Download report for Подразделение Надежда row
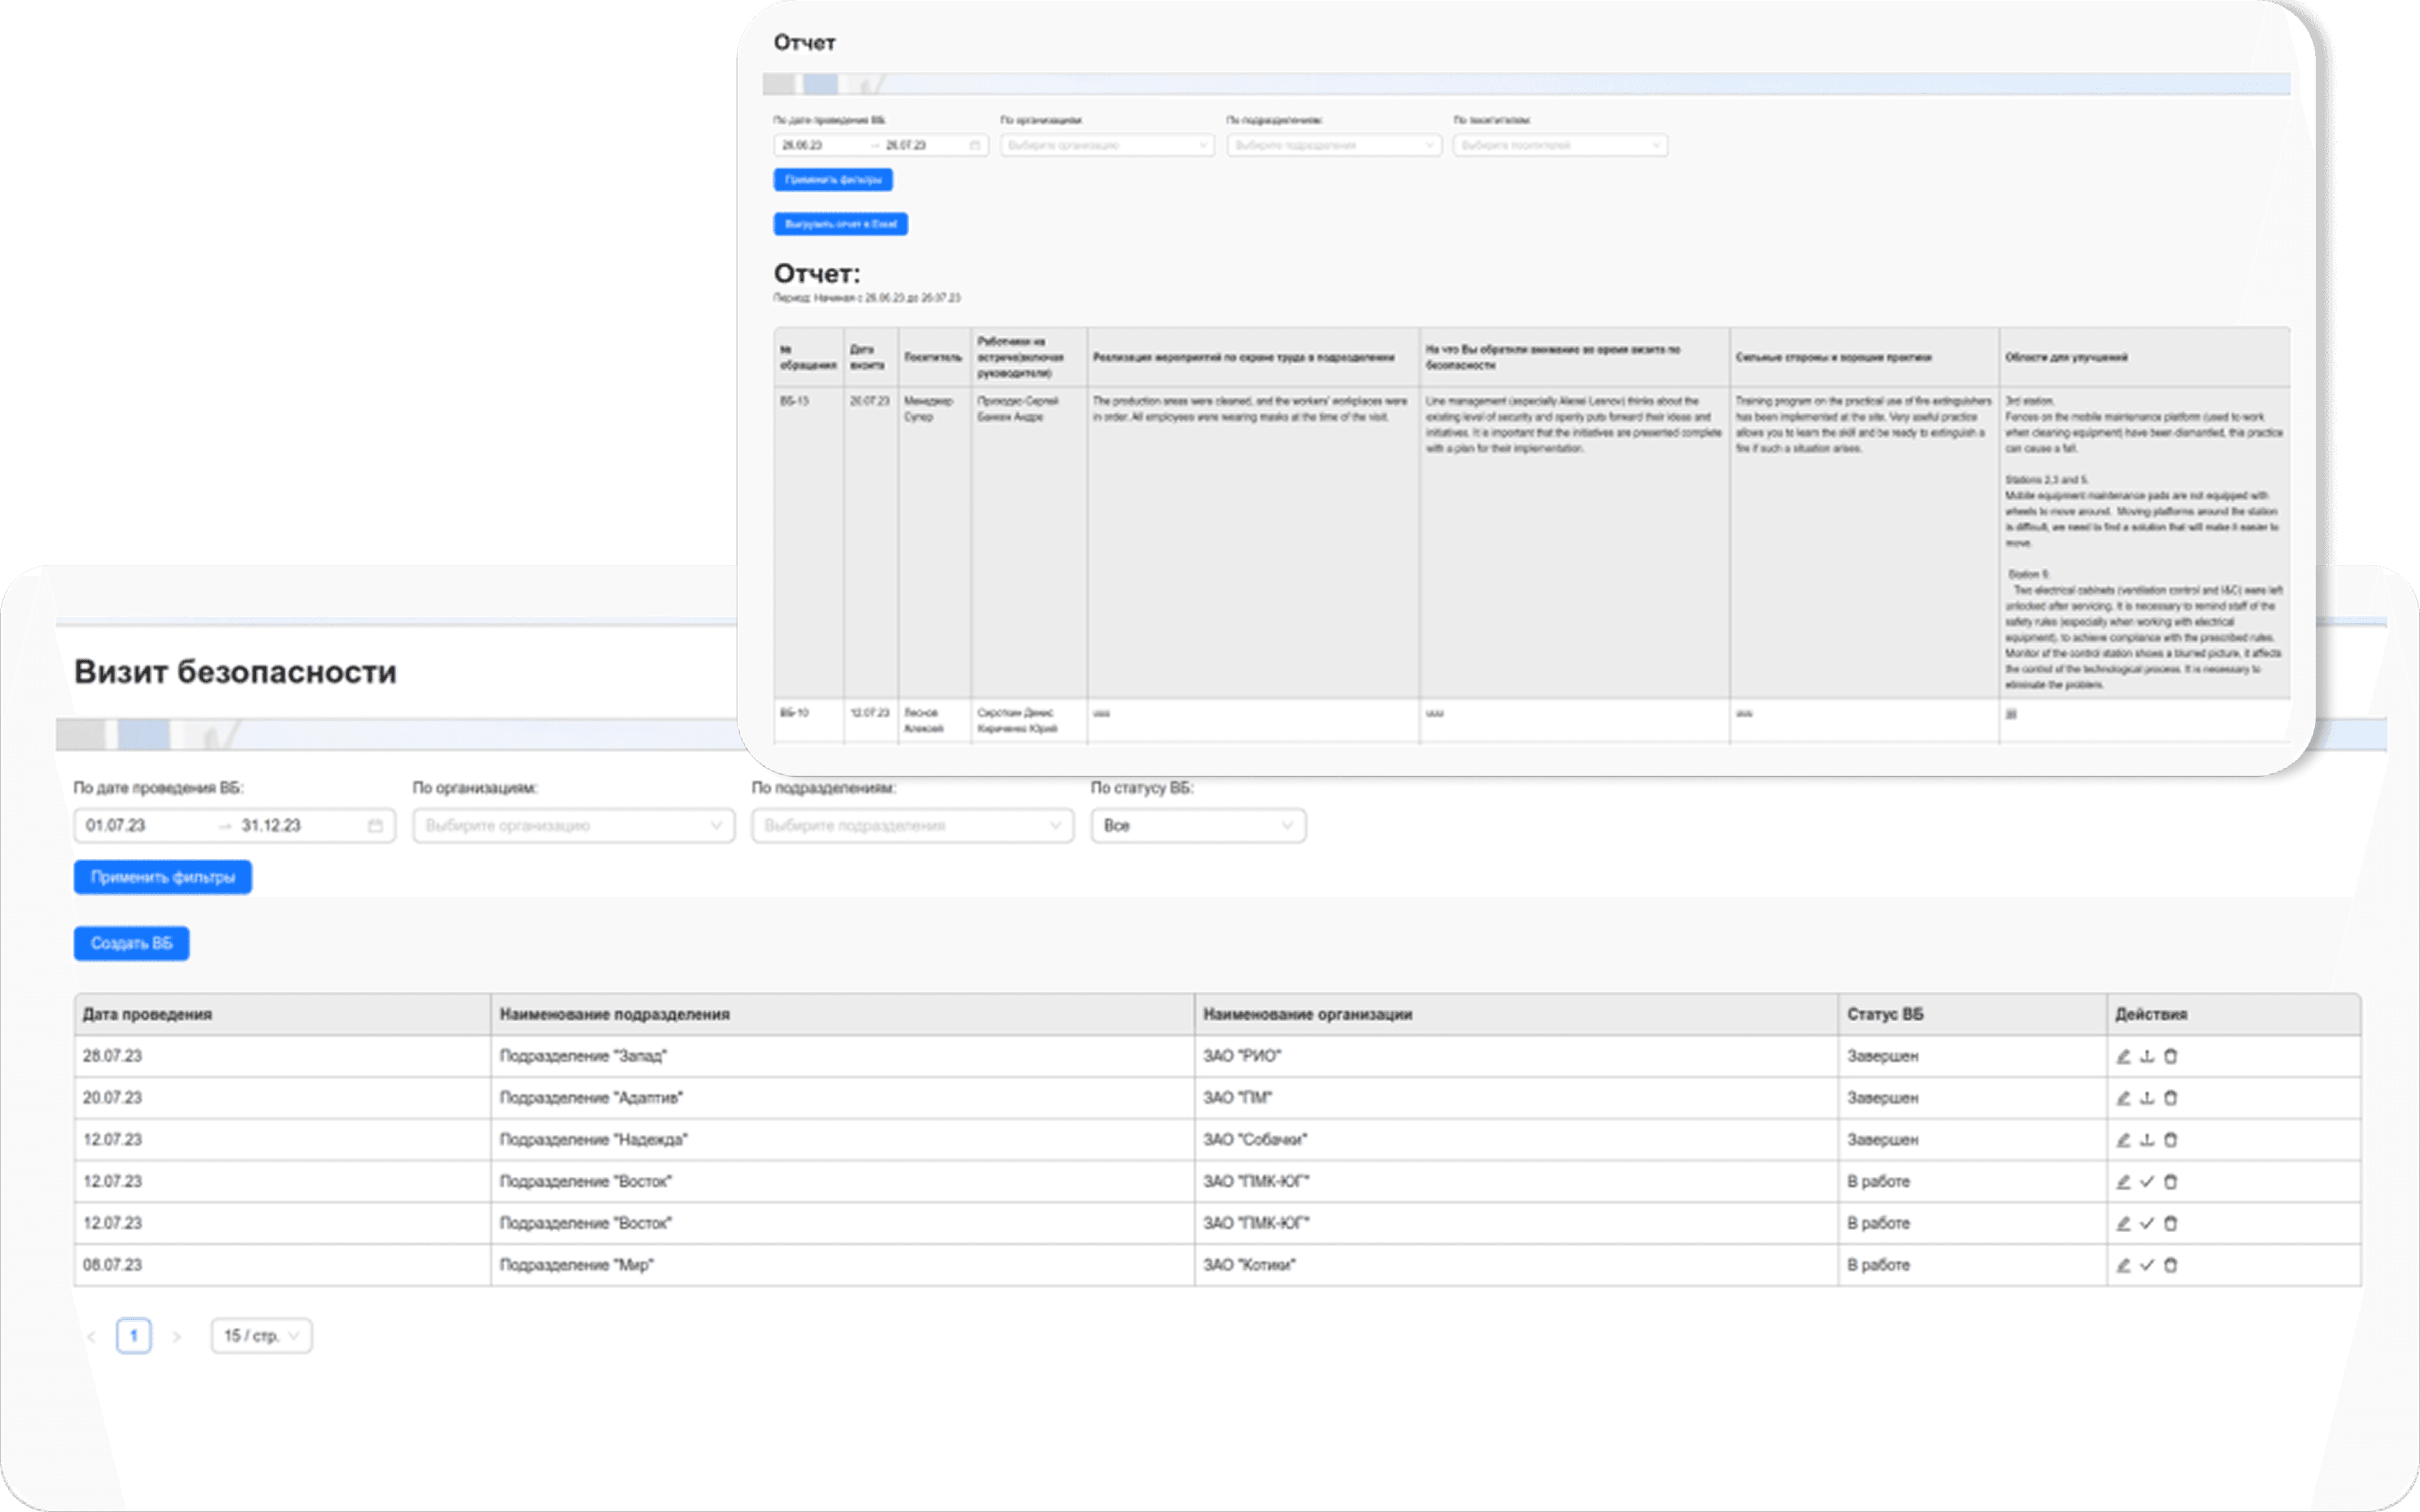 click(x=2147, y=1140)
